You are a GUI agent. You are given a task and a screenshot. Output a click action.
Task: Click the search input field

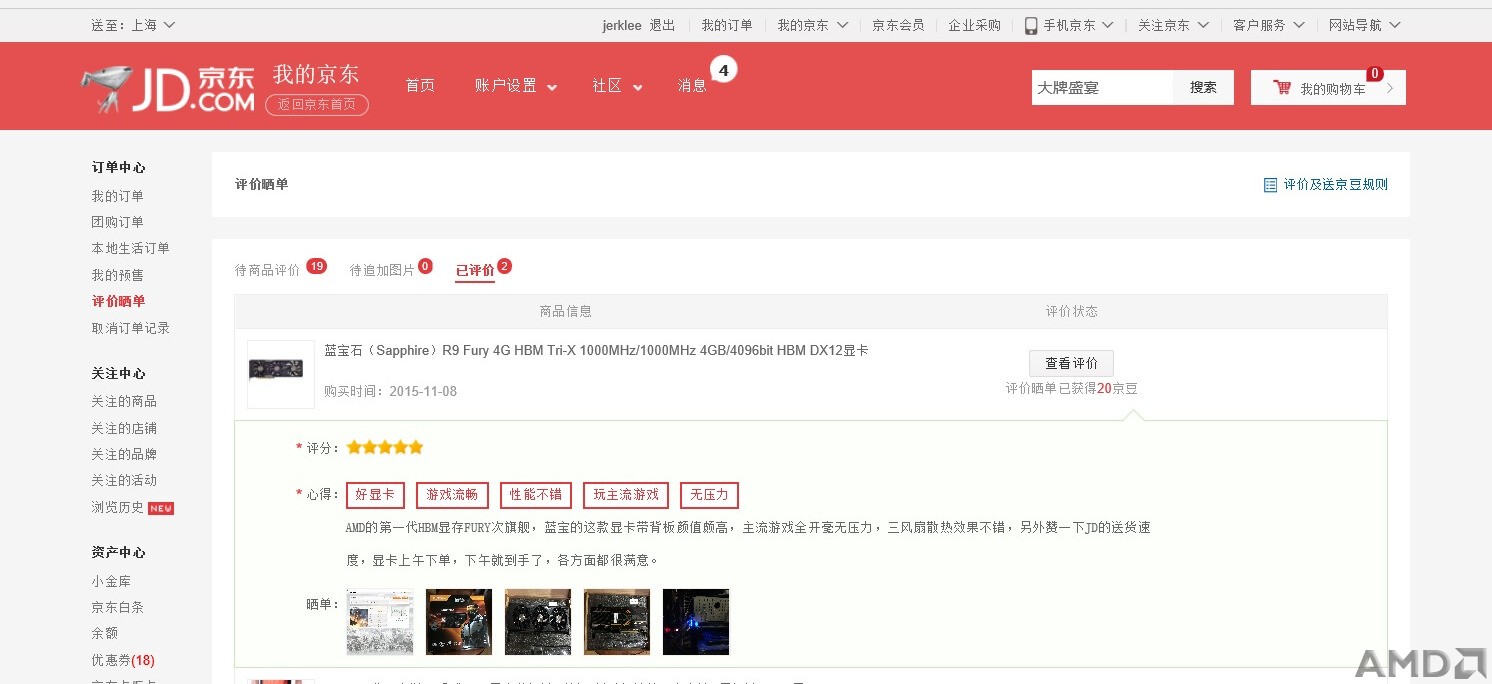1102,88
